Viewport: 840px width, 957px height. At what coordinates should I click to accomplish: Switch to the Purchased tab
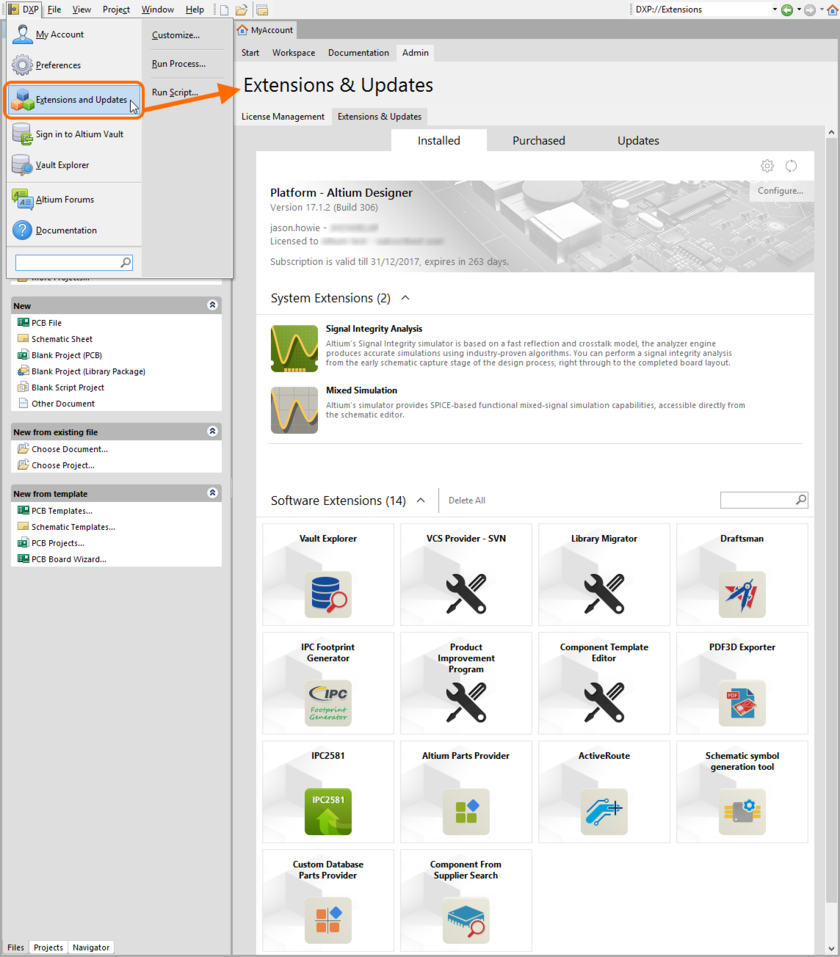(538, 140)
